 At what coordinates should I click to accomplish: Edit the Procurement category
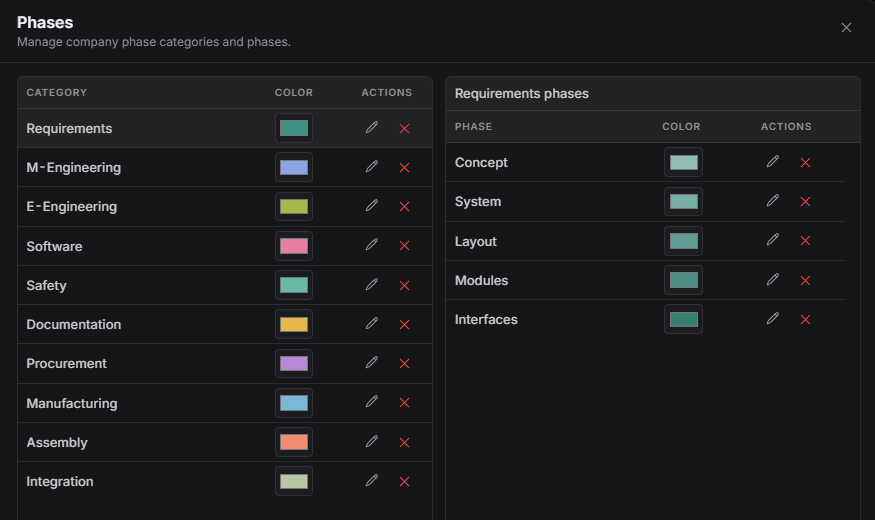[x=372, y=363]
